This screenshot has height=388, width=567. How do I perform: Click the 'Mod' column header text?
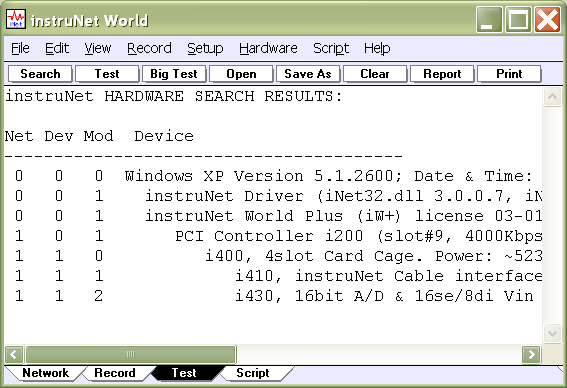click(x=98, y=136)
